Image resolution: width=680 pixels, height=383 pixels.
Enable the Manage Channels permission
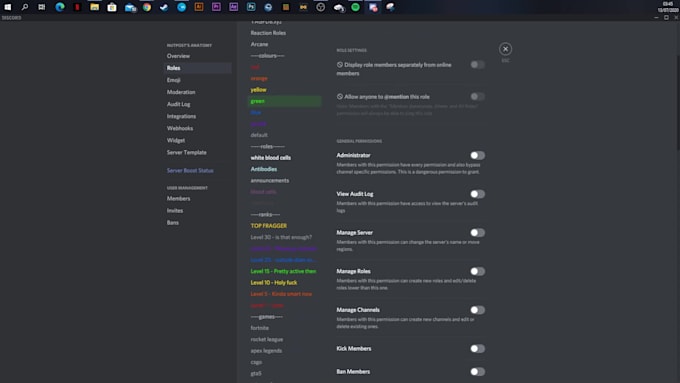pyautogui.click(x=477, y=310)
